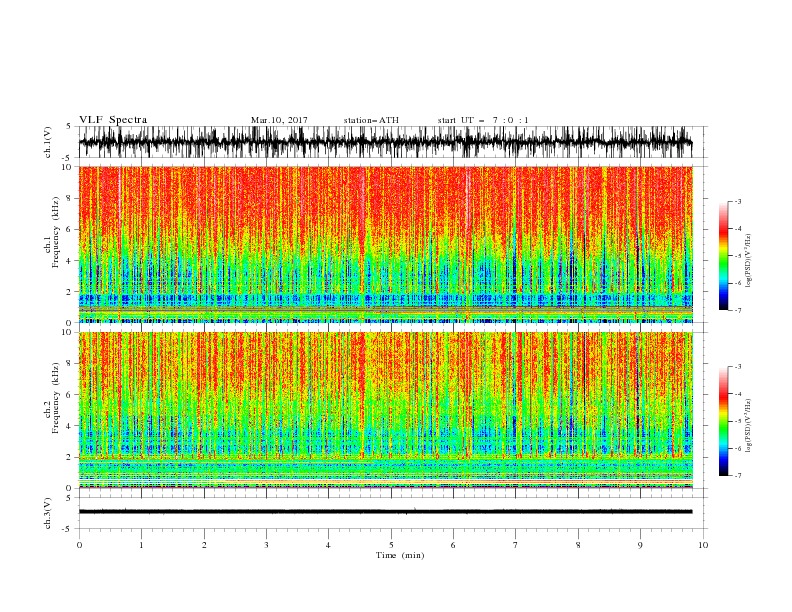This screenshot has width=792, height=612.
Task: Click the "1" minute tick on time axis
Action: click(x=141, y=545)
